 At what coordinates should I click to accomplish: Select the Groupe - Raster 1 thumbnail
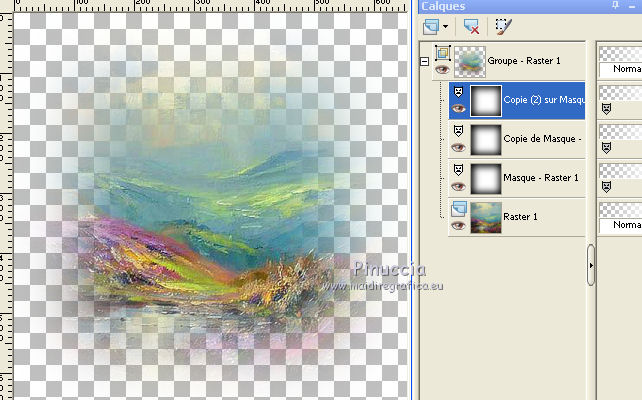coord(470,62)
